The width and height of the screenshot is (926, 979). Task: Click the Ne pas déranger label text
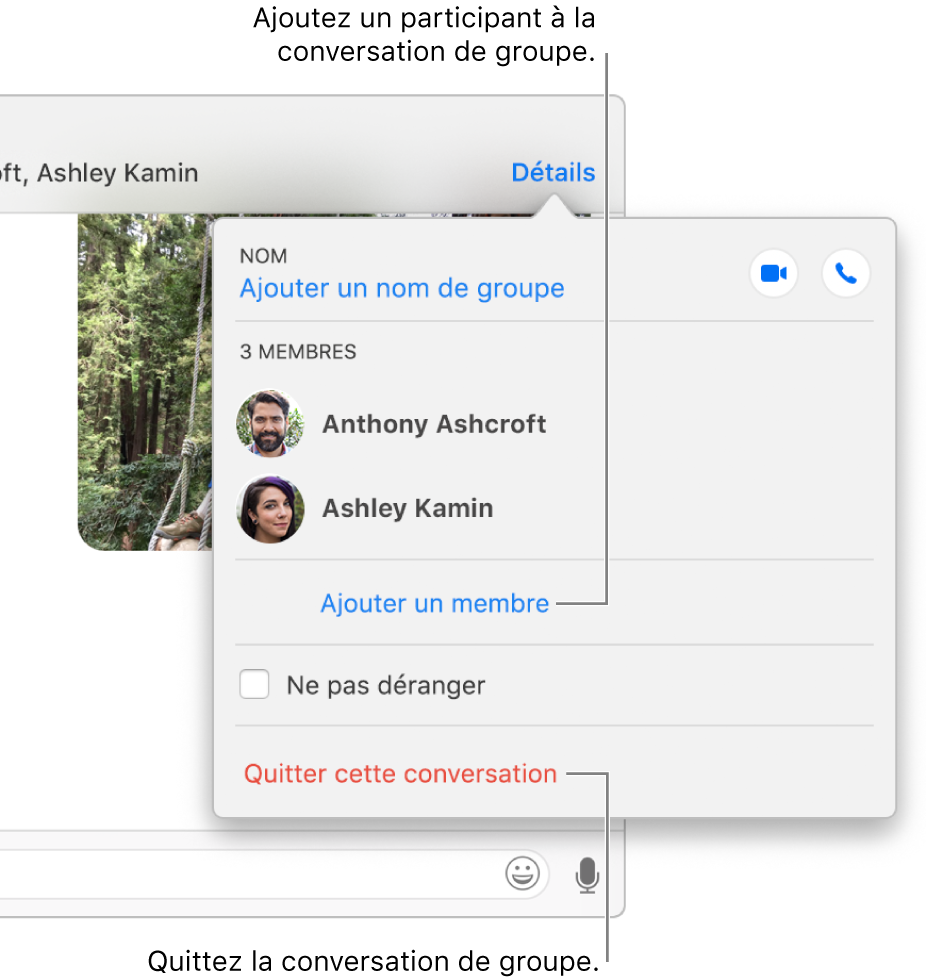pos(385,685)
